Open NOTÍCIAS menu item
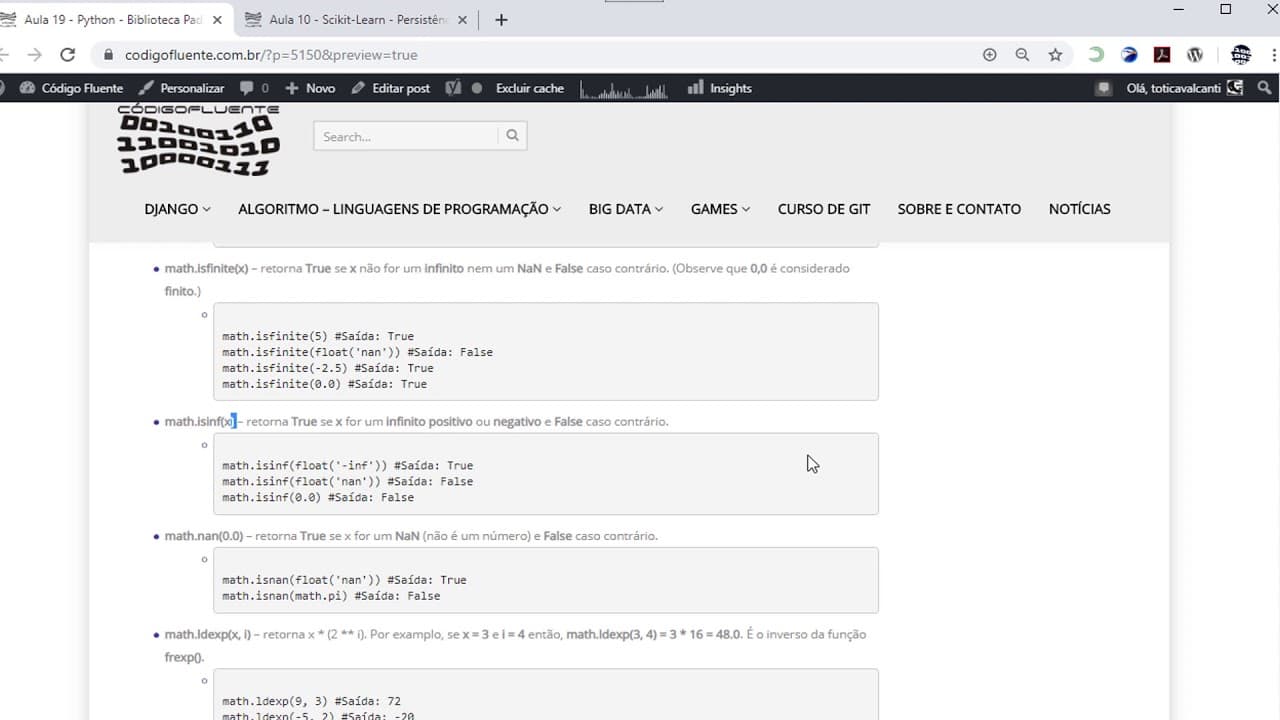 [1079, 209]
